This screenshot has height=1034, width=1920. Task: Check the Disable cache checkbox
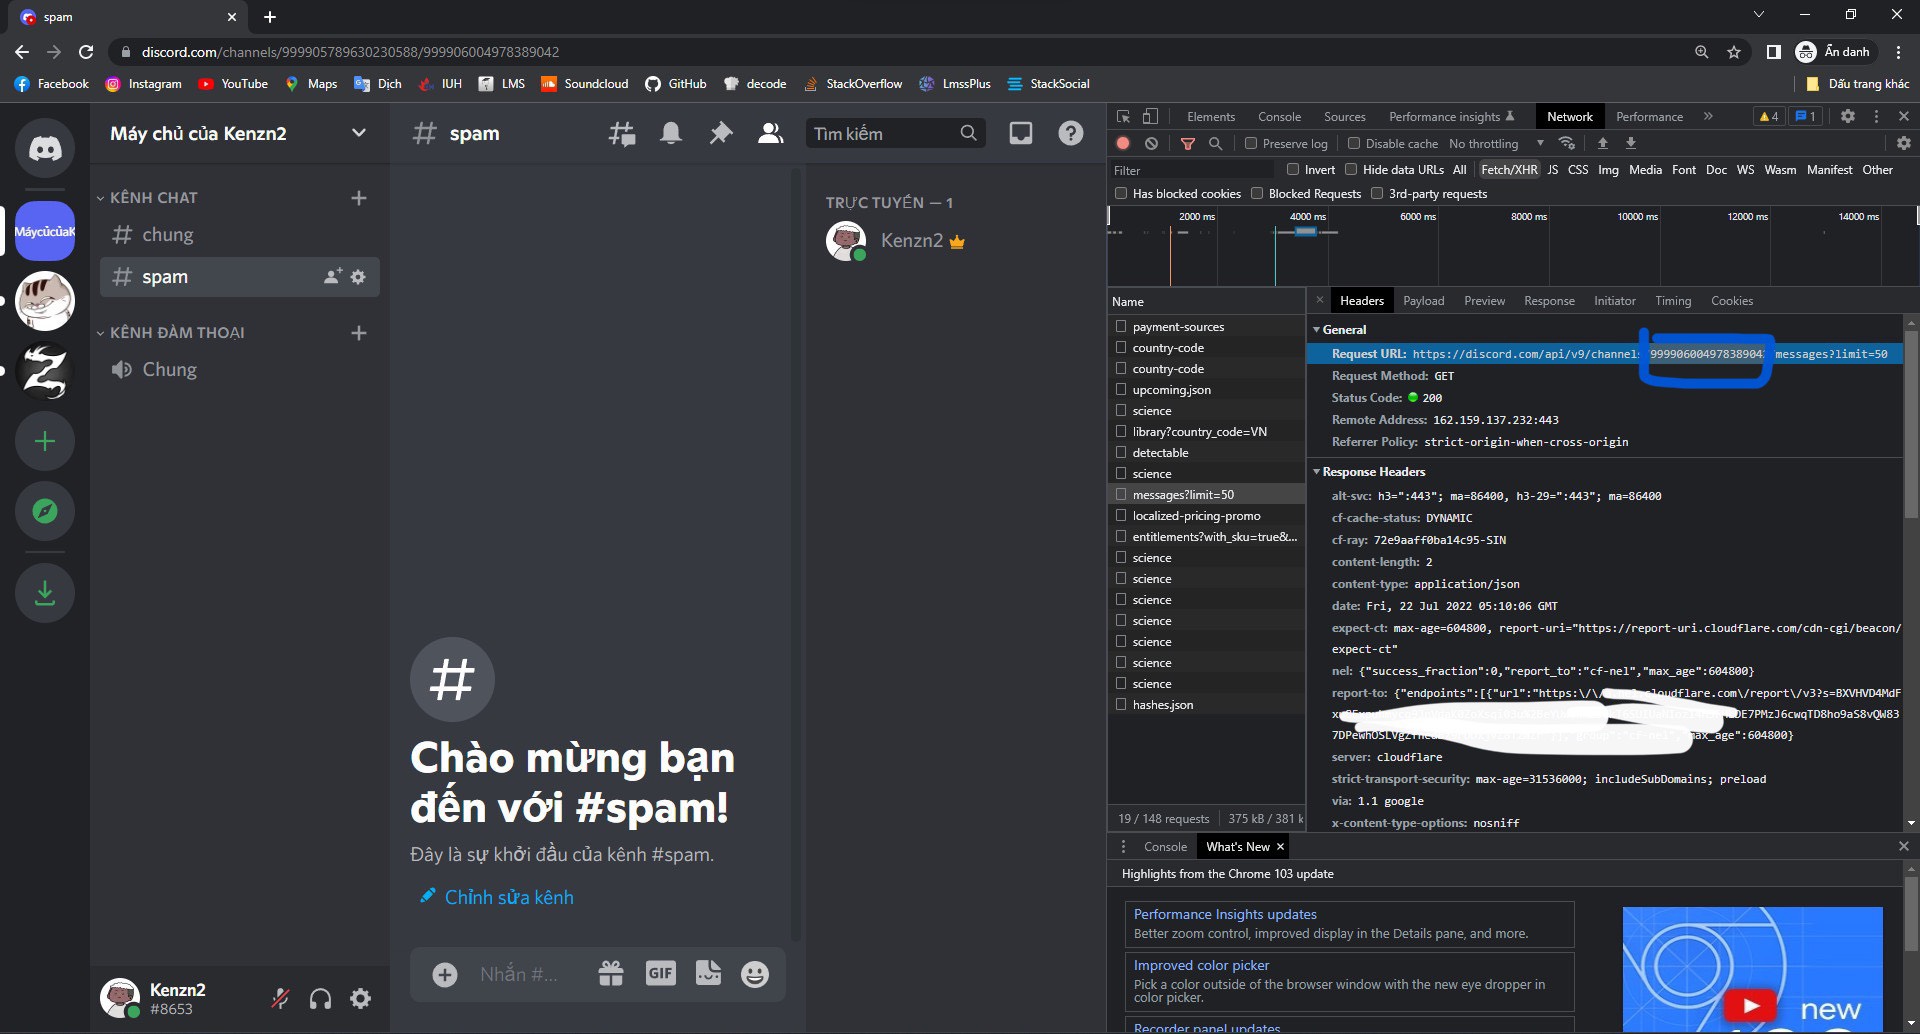click(x=1355, y=143)
